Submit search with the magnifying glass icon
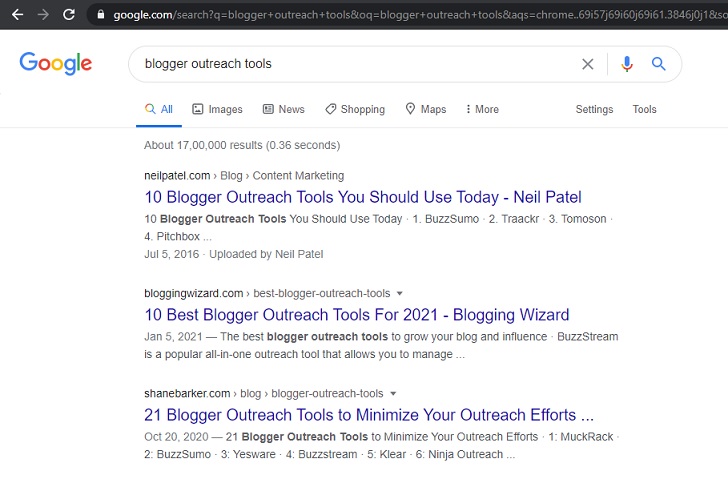The image size is (728, 479). pyautogui.click(x=658, y=64)
